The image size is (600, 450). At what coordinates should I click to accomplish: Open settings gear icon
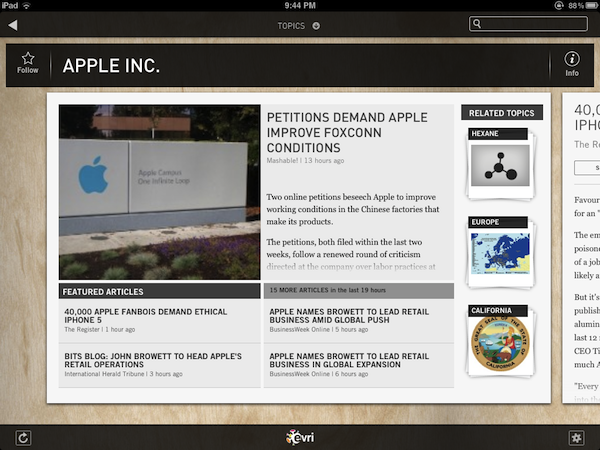pos(577,438)
